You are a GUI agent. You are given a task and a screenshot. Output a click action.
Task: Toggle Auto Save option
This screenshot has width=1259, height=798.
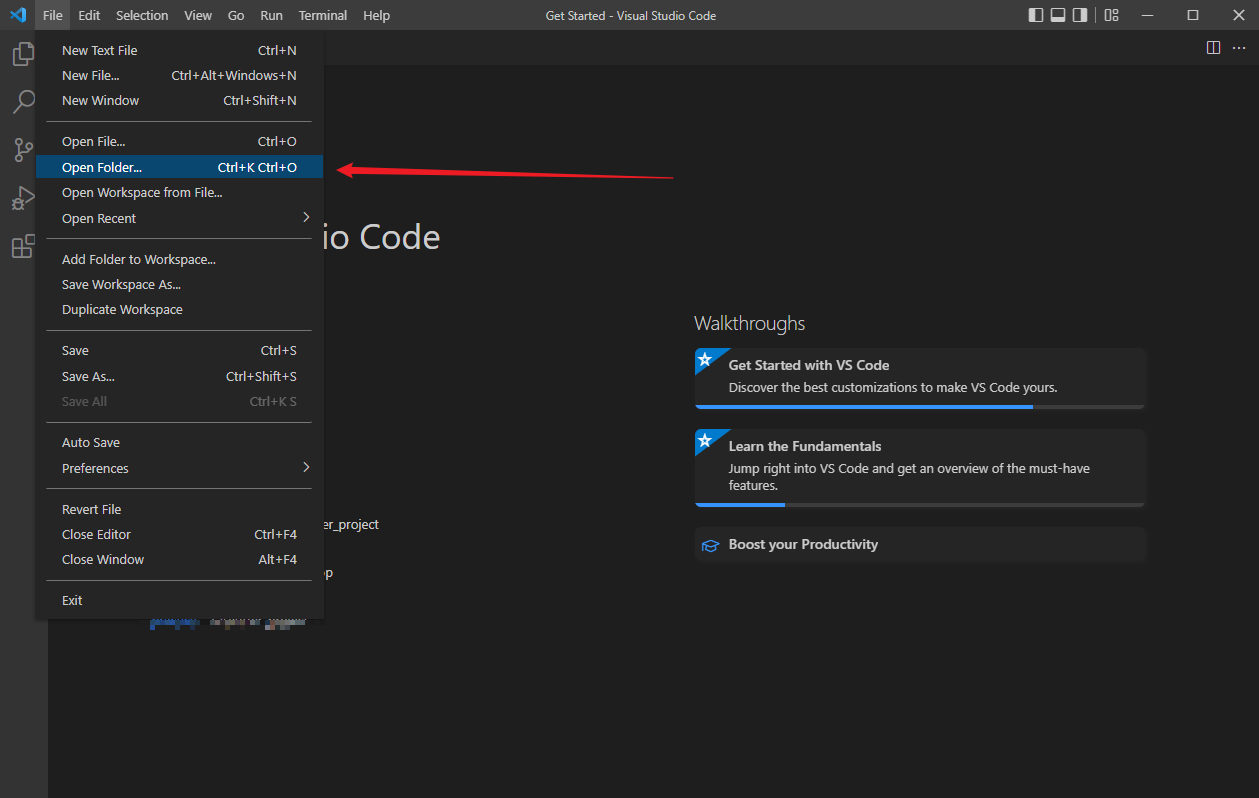tap(179, 442)
